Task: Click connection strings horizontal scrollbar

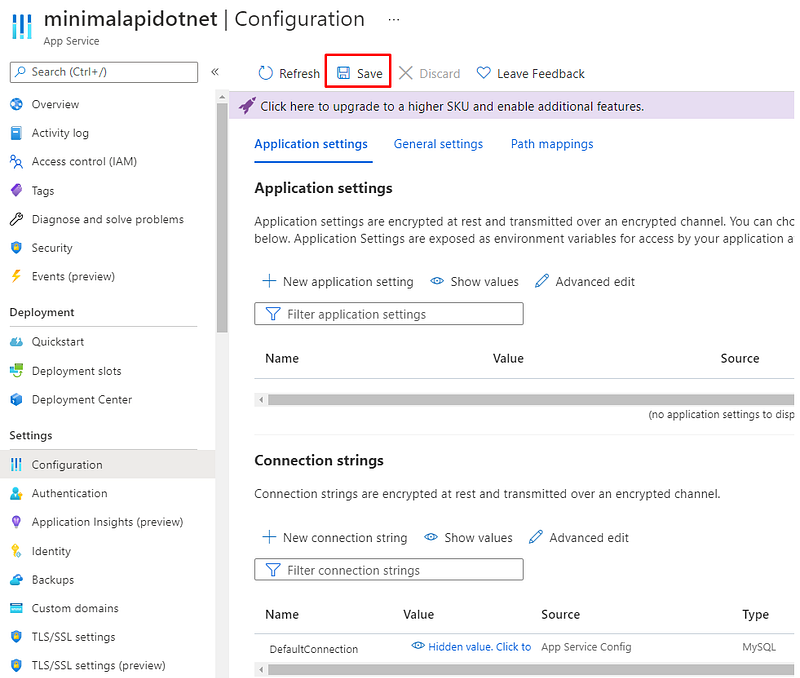Action: 531,669
